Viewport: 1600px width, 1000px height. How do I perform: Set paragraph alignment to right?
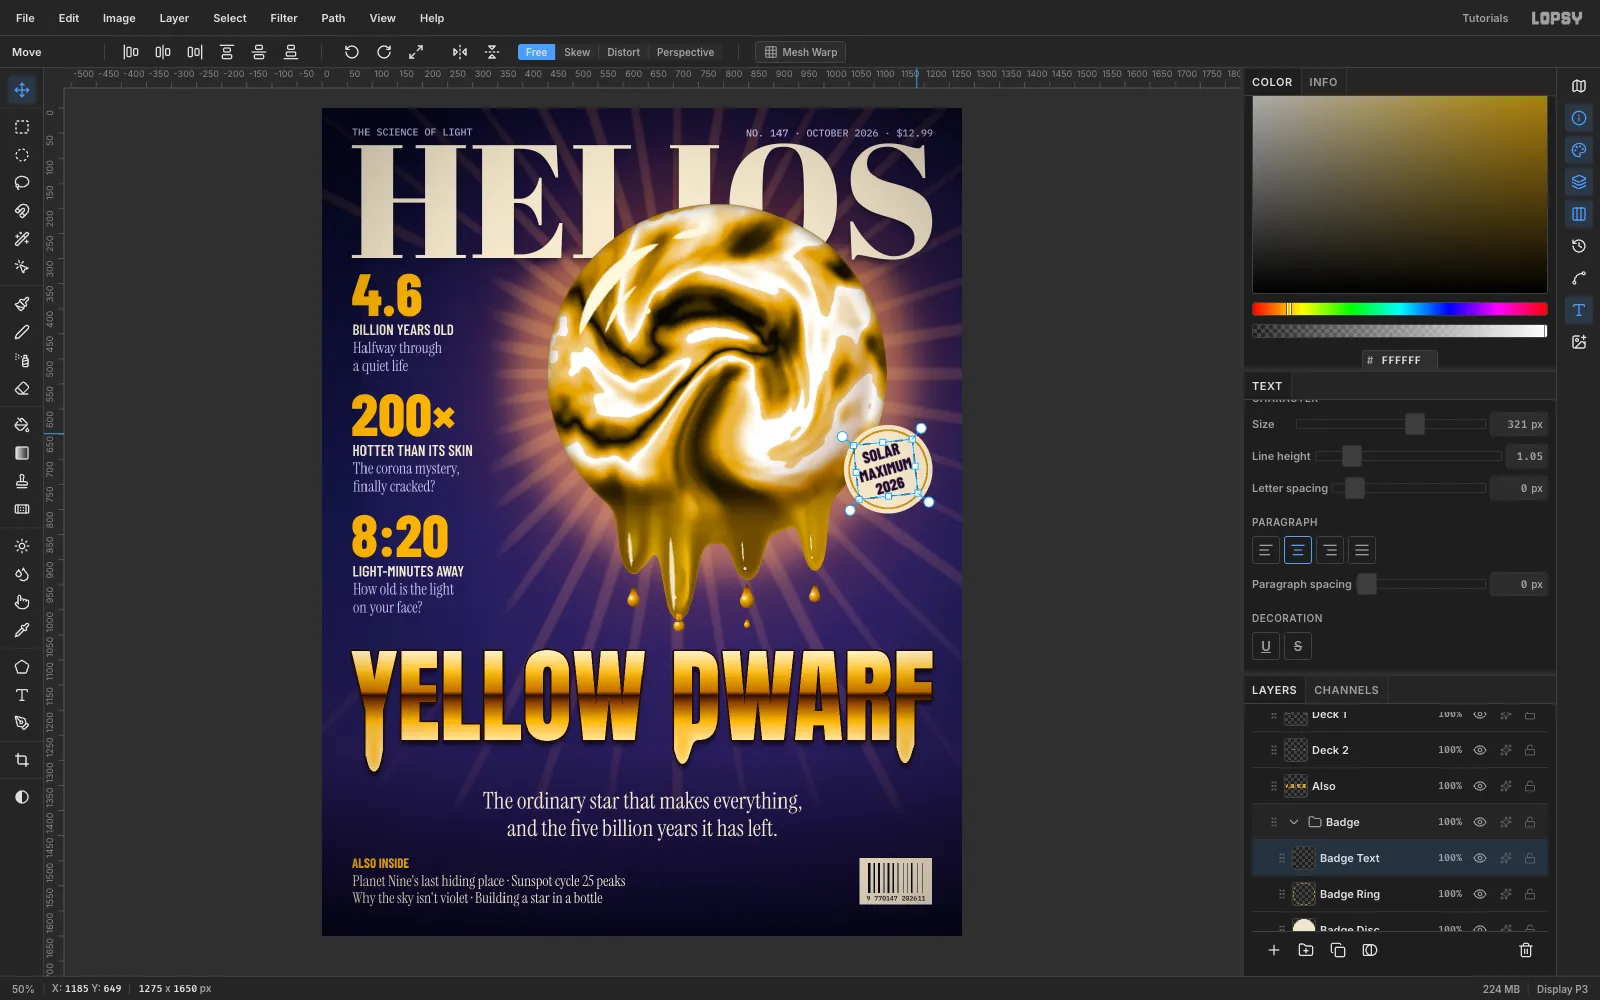click(x=1330, y=550)
